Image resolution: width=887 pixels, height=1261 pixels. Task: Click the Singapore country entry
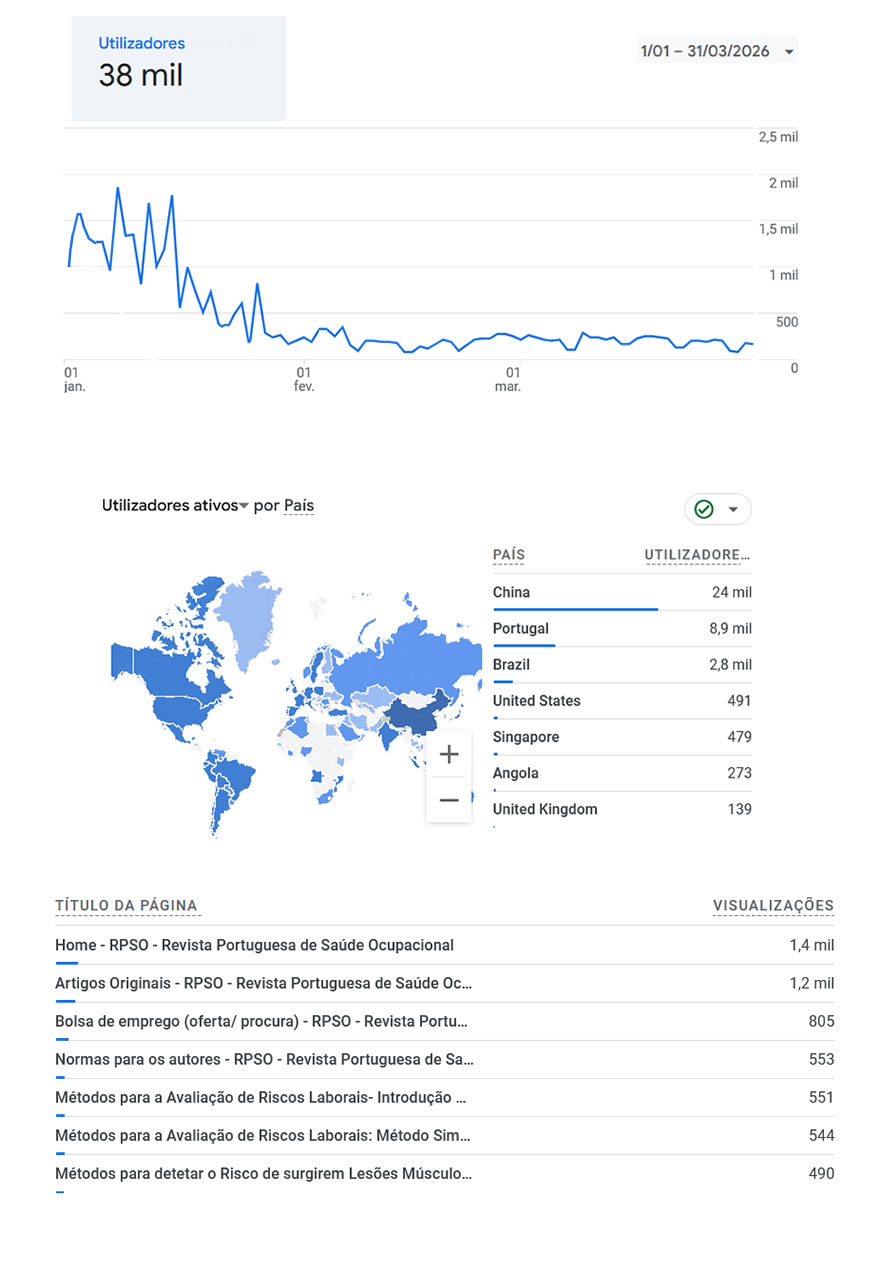click(525, 737)
